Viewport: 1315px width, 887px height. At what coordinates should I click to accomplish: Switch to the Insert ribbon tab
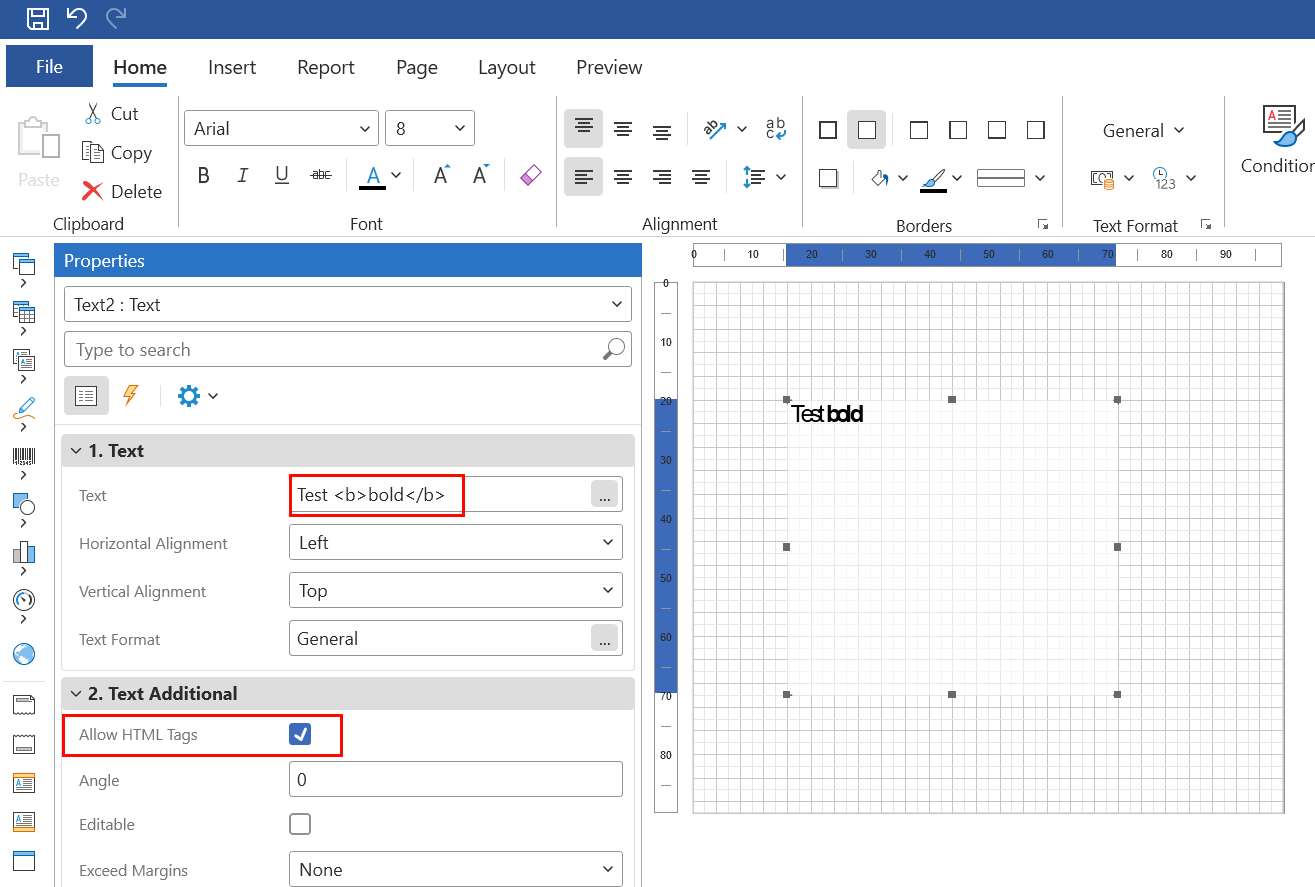pyautogui.click(x=232, y=67)
